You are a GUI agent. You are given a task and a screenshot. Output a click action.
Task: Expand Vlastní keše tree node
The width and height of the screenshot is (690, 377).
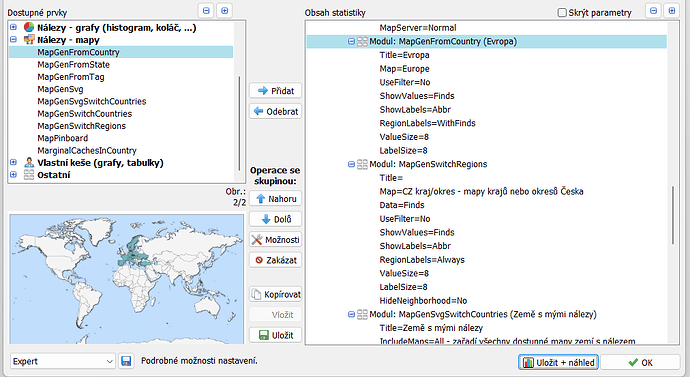[13, 162]
